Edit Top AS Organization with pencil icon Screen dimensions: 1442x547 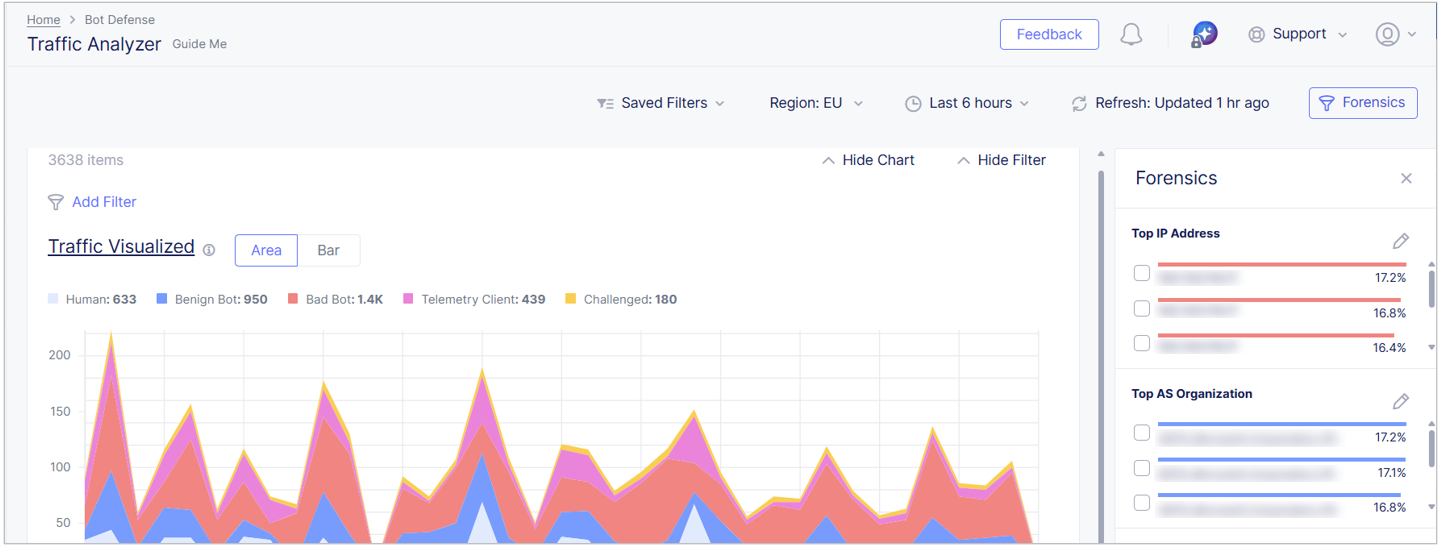pyautogui.click(x=1401, y=401)
